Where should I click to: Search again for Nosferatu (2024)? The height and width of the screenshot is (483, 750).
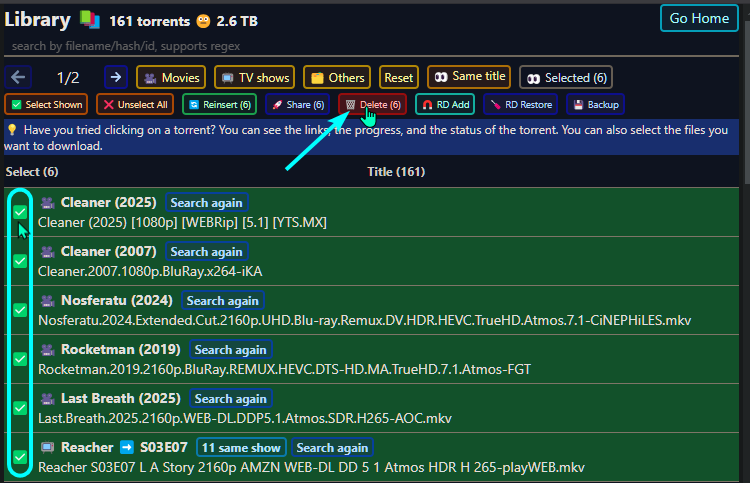(x=222, y=301)
